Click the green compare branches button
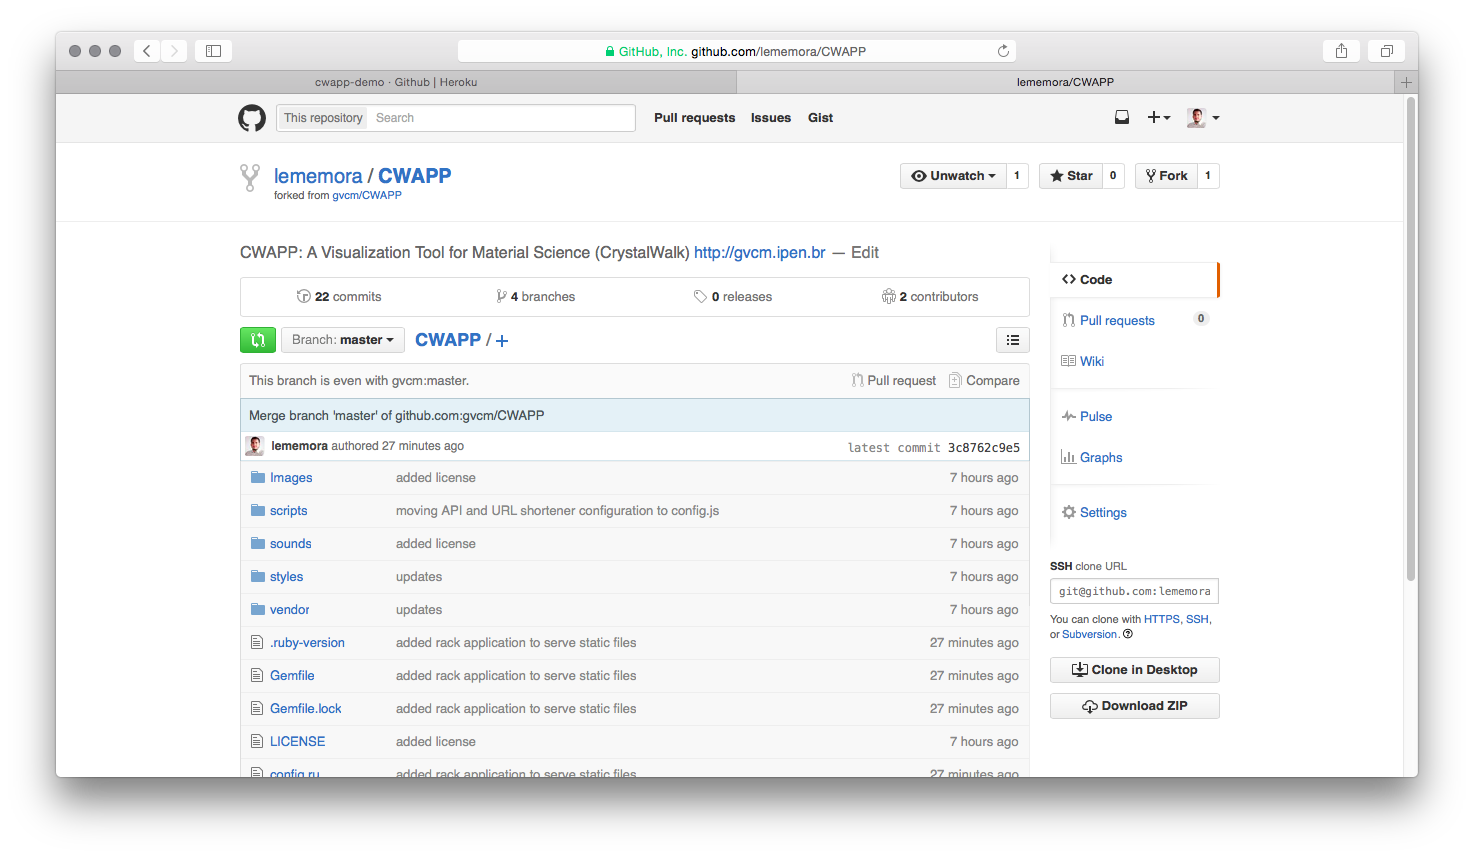This screenshot has height=857, width=1474. point(258,340)
